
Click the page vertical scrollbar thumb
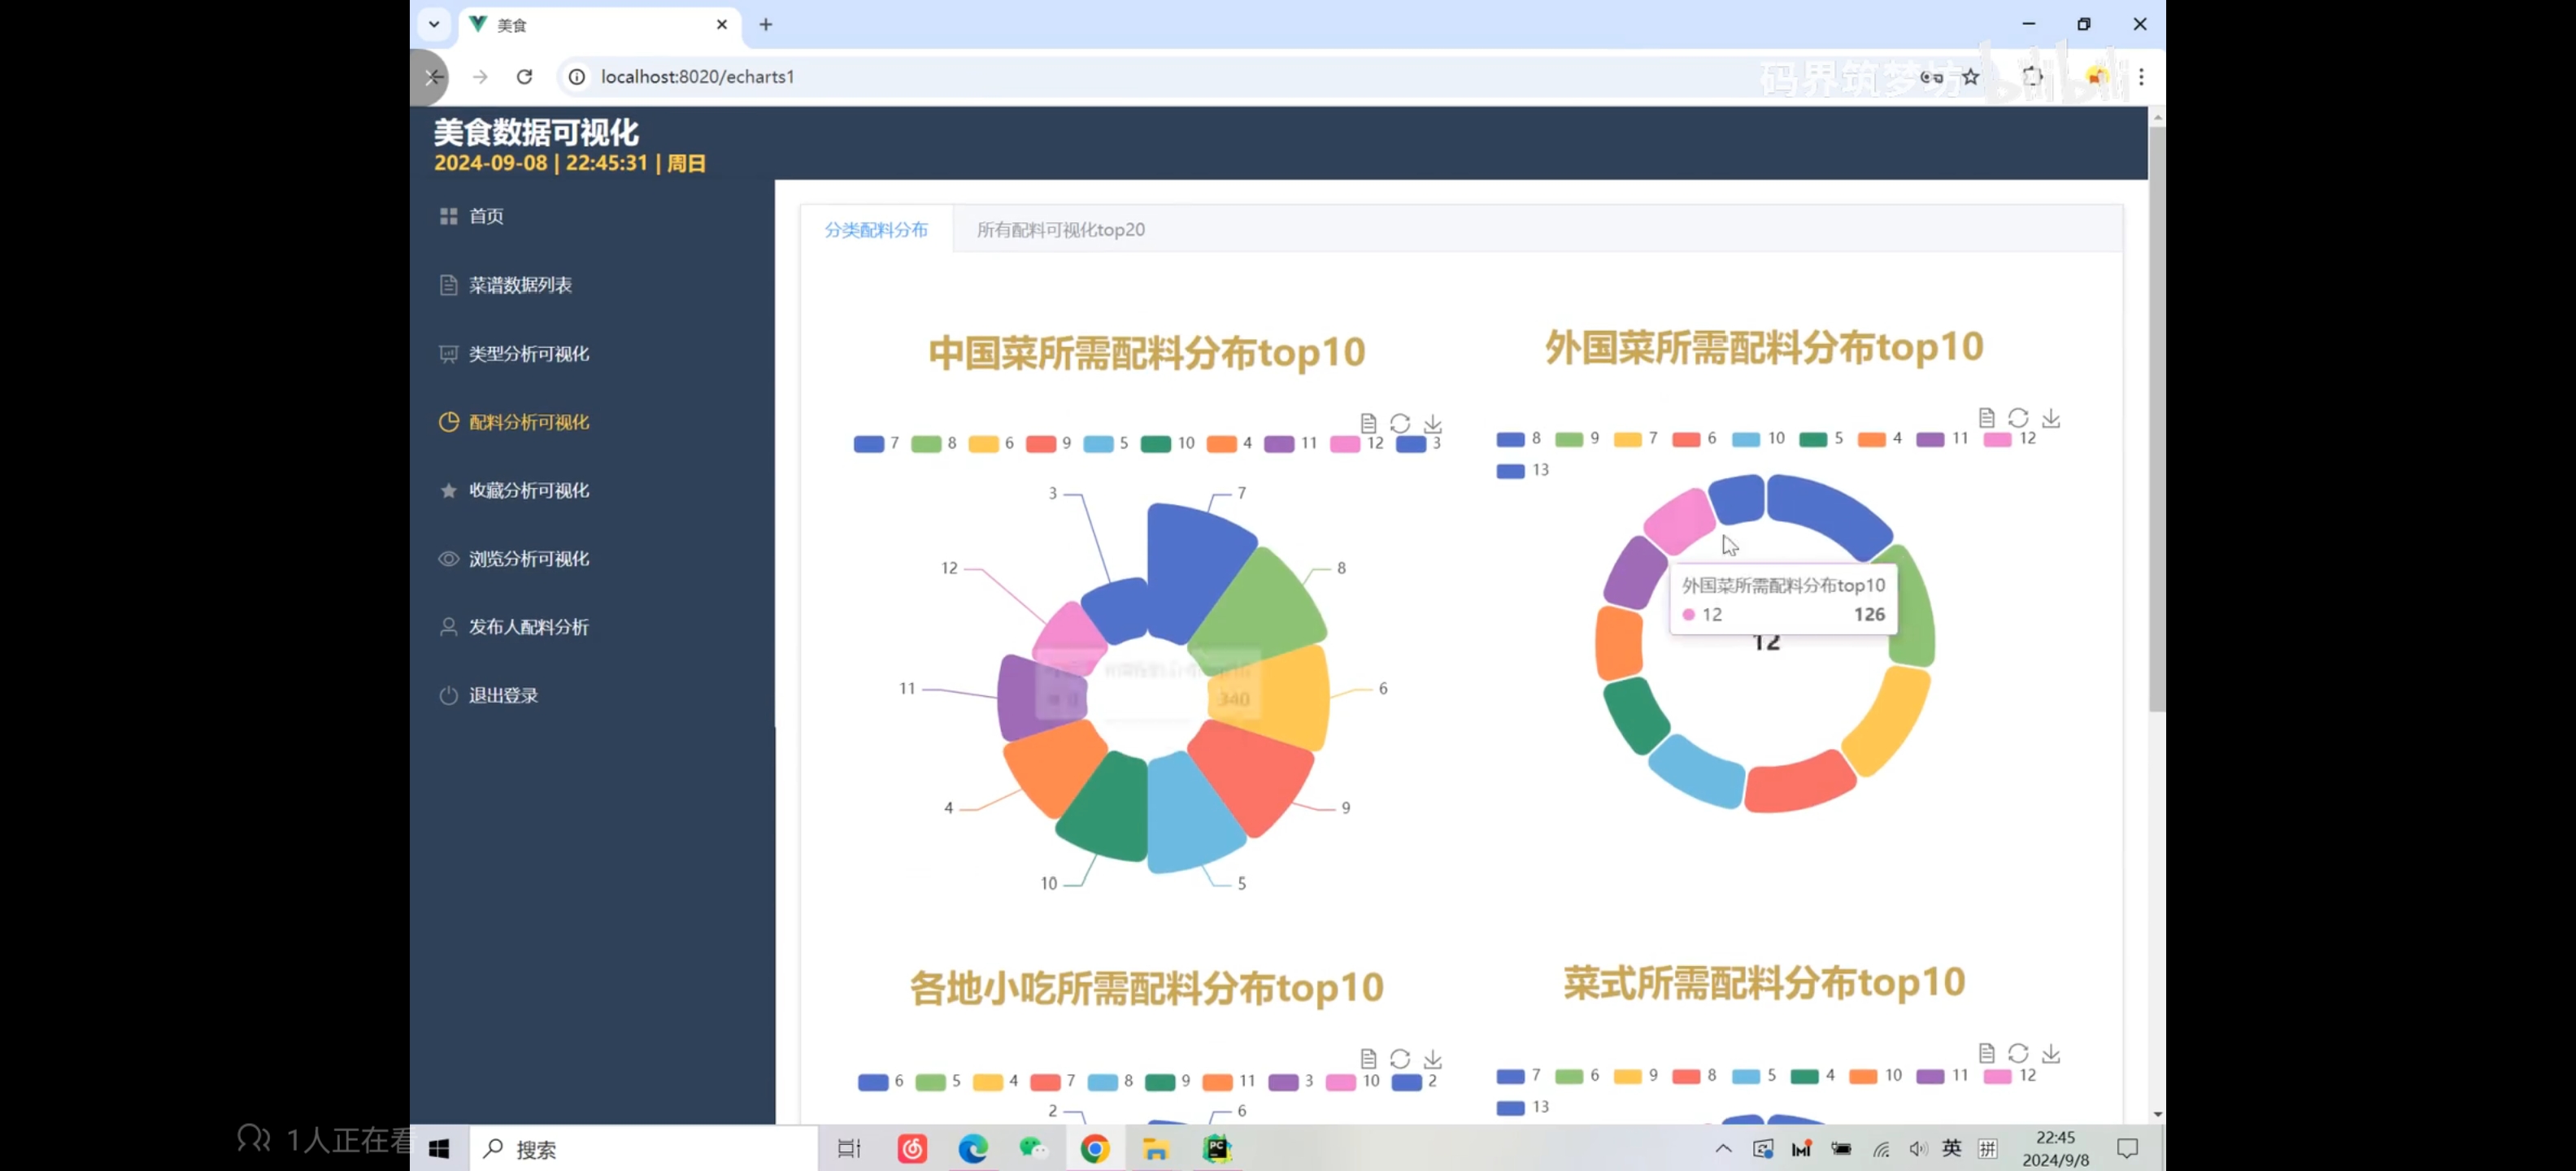click(2157, 418)
